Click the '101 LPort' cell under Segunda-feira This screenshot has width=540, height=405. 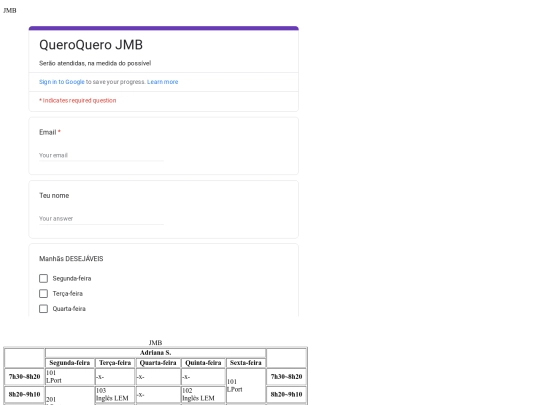click(x=70, y=377)
